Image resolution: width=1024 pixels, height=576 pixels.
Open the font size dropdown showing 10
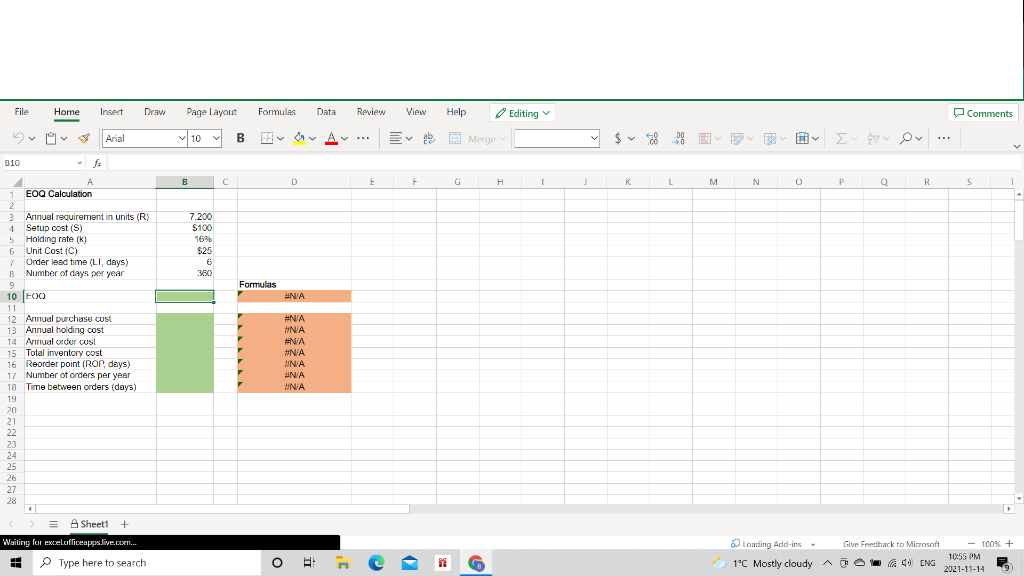[200, 138]
